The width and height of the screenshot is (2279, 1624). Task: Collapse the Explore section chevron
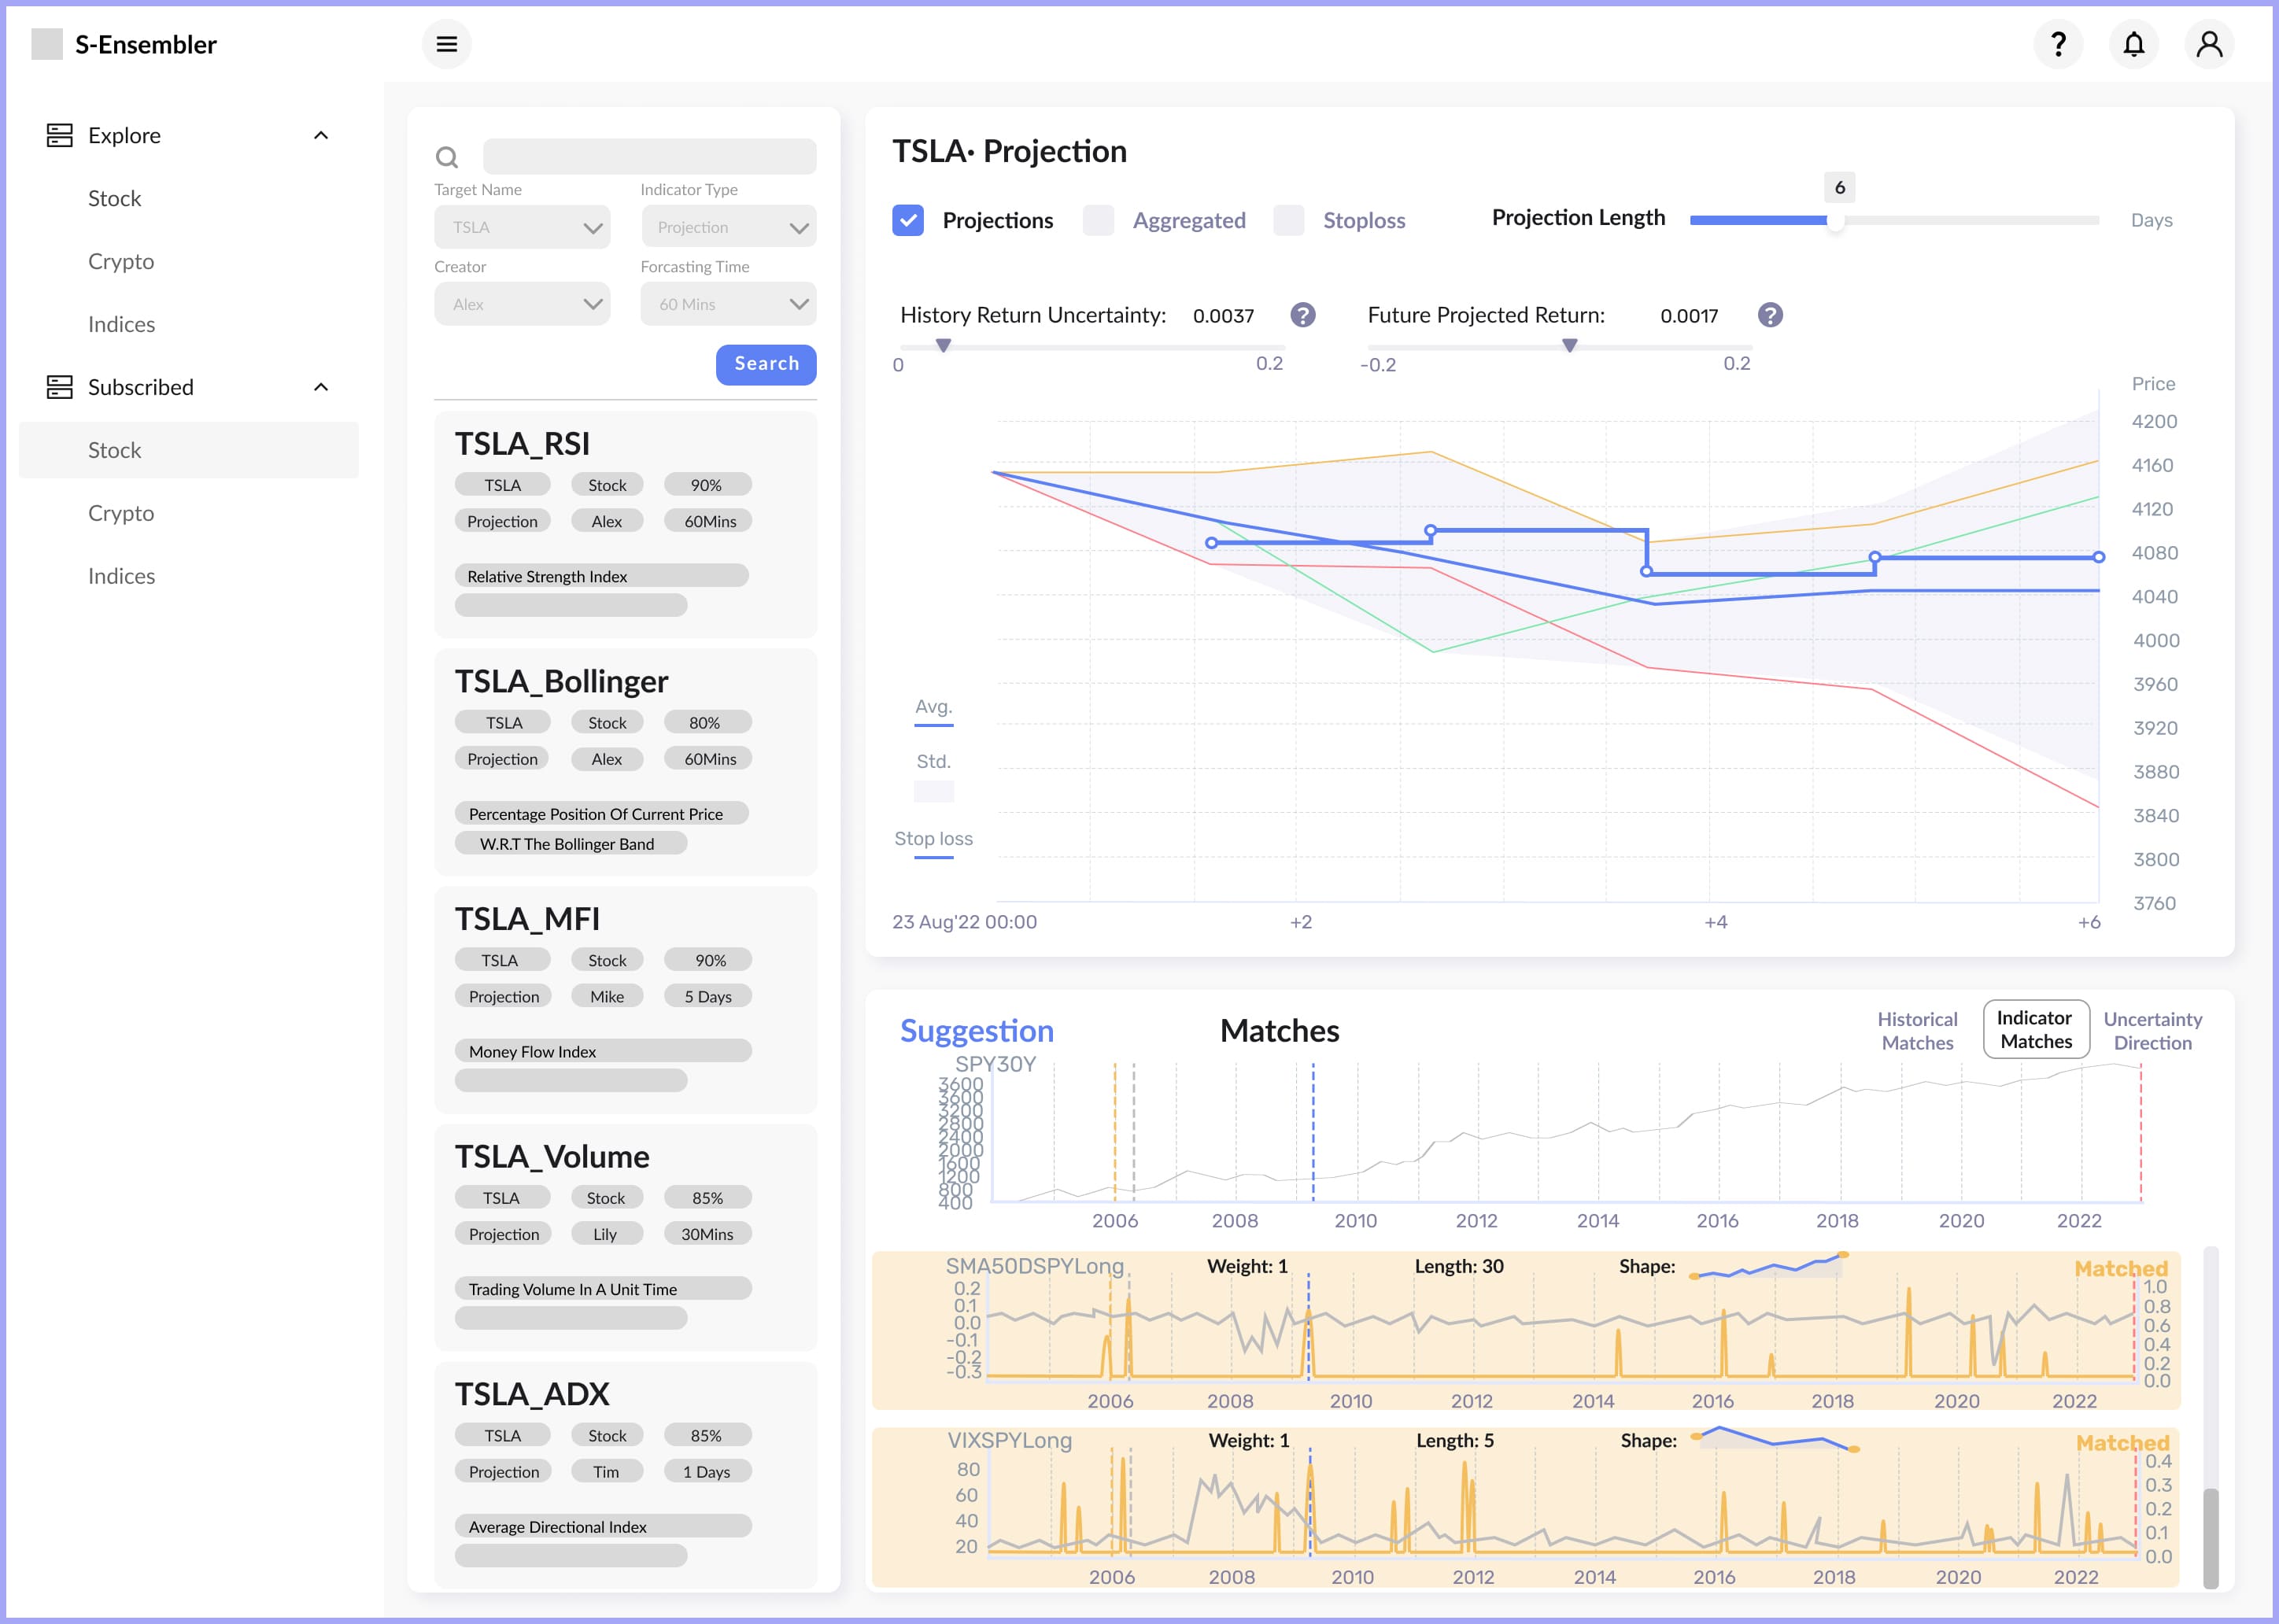pos(321,135)
